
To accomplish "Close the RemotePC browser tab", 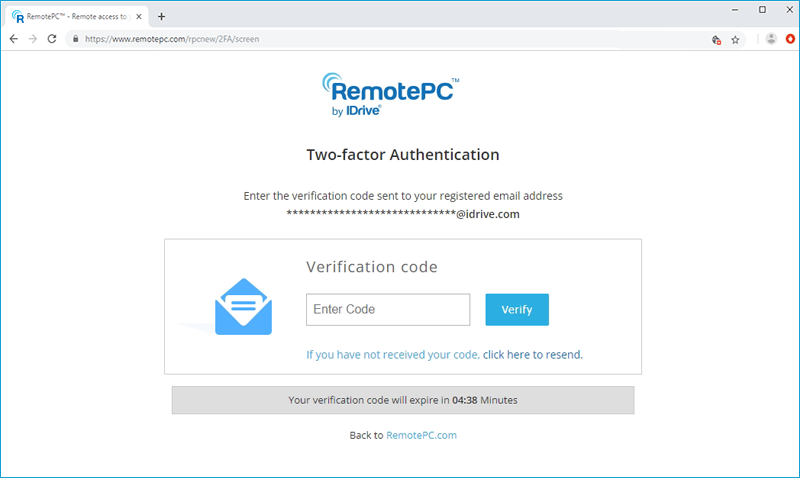I will point(142,16).
